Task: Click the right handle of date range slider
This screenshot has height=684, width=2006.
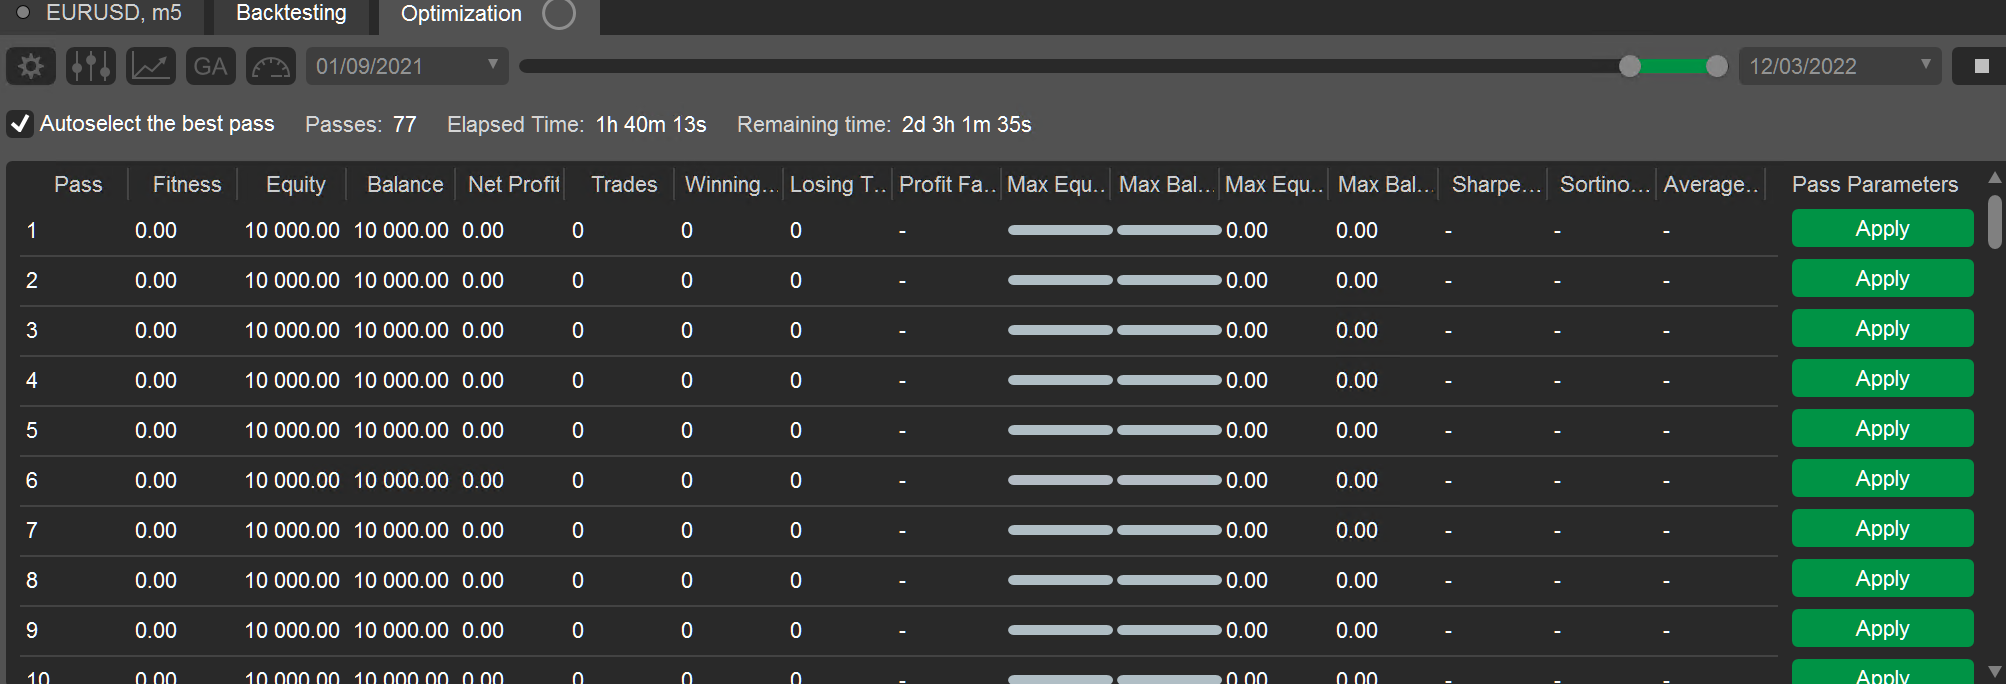Action: tap(1717, 66)
